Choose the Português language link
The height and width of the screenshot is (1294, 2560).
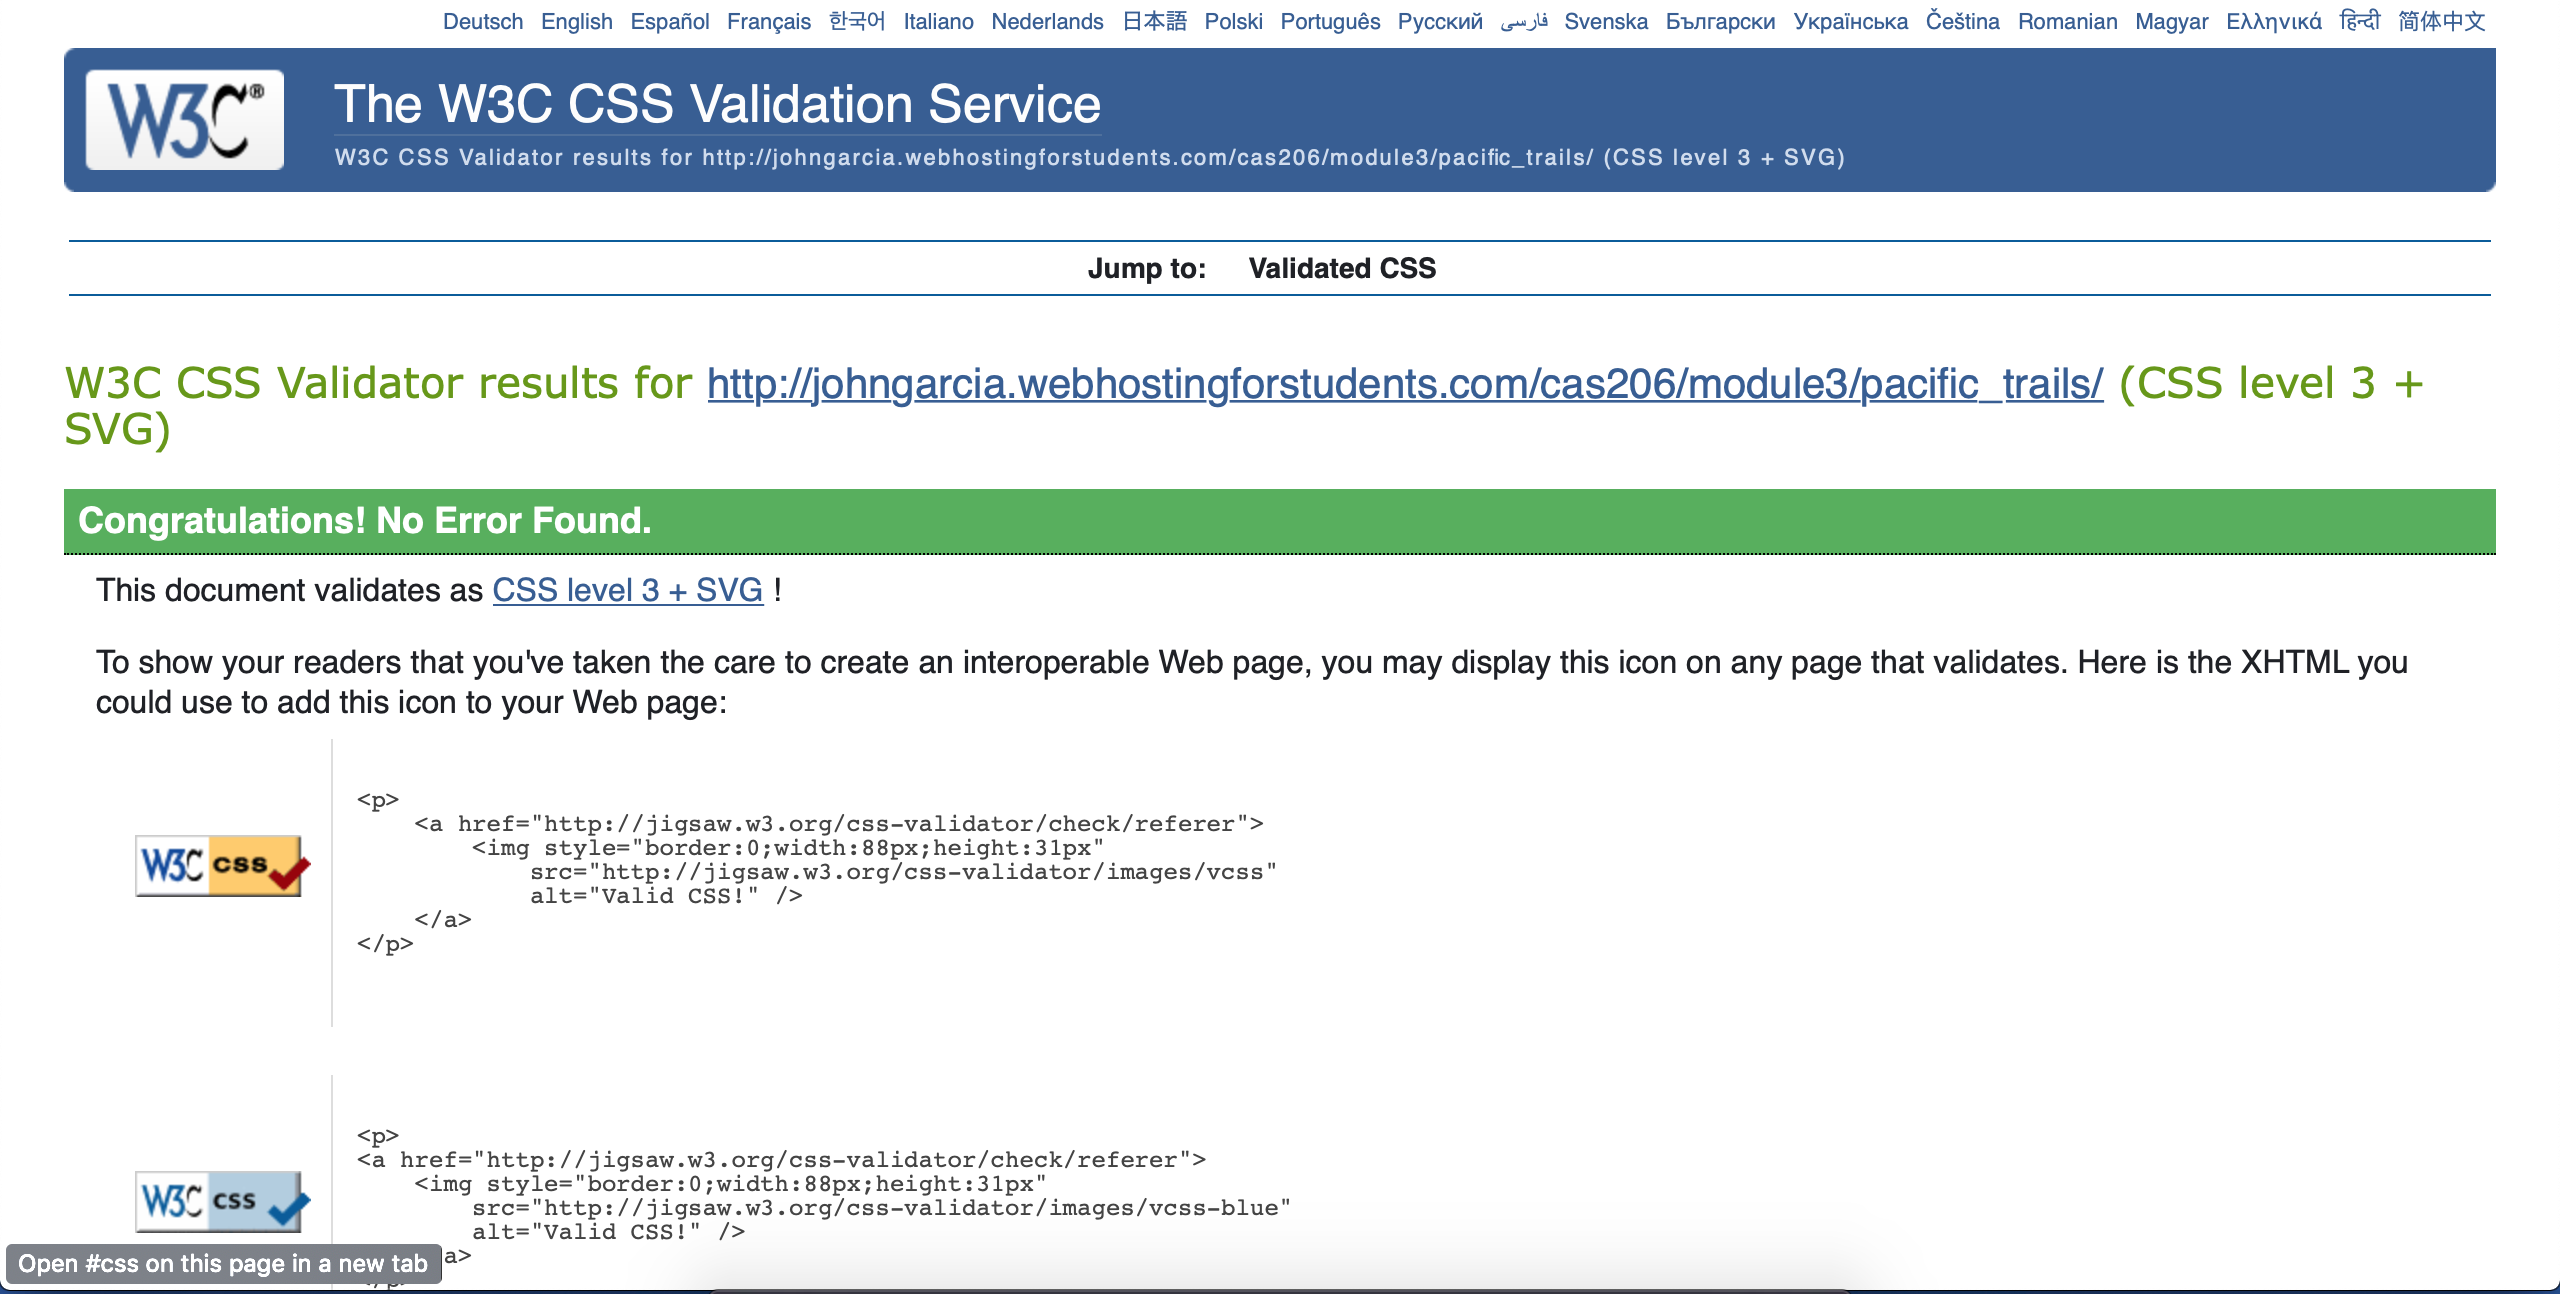[1329, 21]
